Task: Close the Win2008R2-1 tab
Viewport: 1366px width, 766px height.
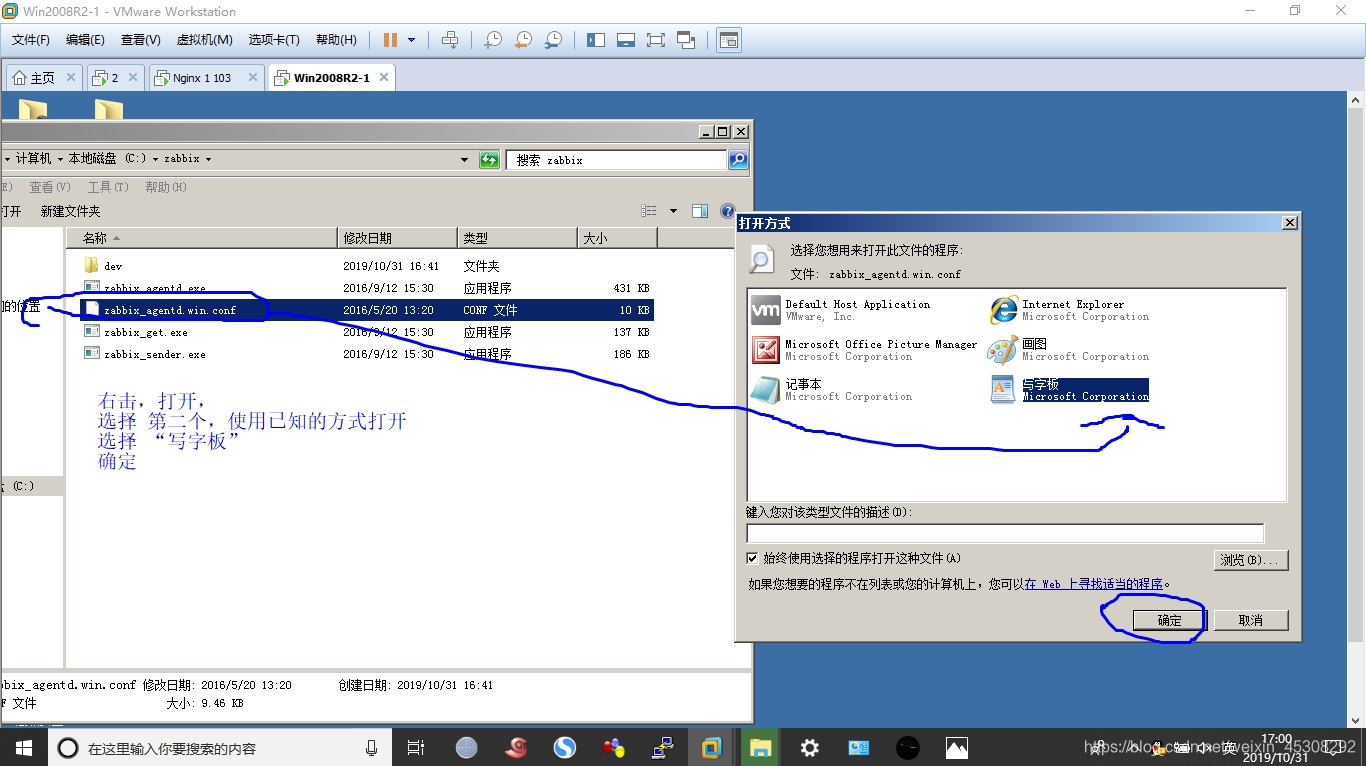Action: pos(383,78)
